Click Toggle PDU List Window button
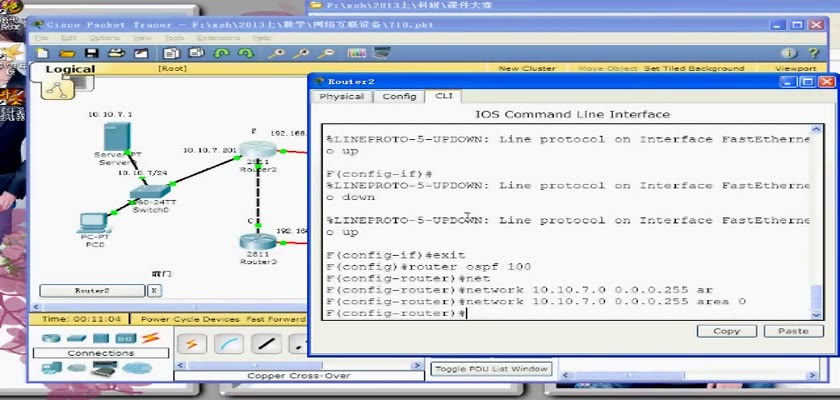This screenshot has height=400, width=840. 491,369
